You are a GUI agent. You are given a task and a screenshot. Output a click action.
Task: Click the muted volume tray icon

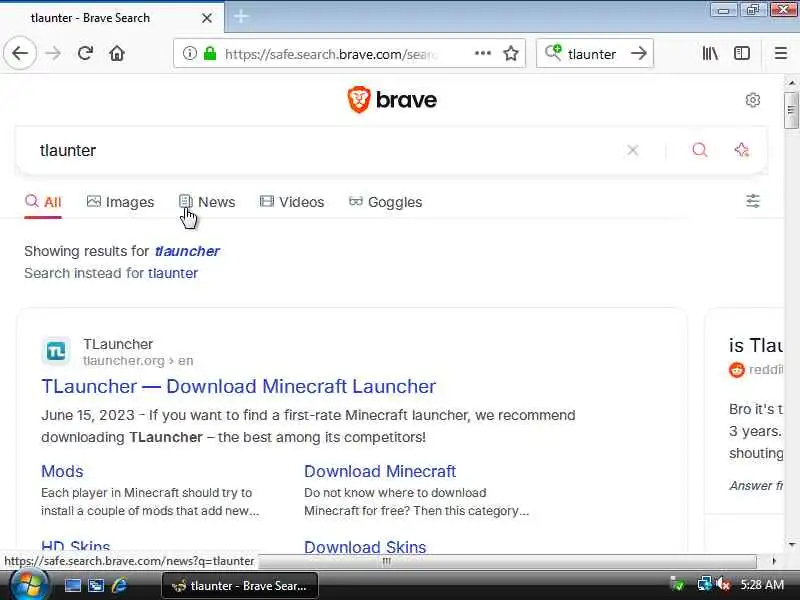coord(722,584)
